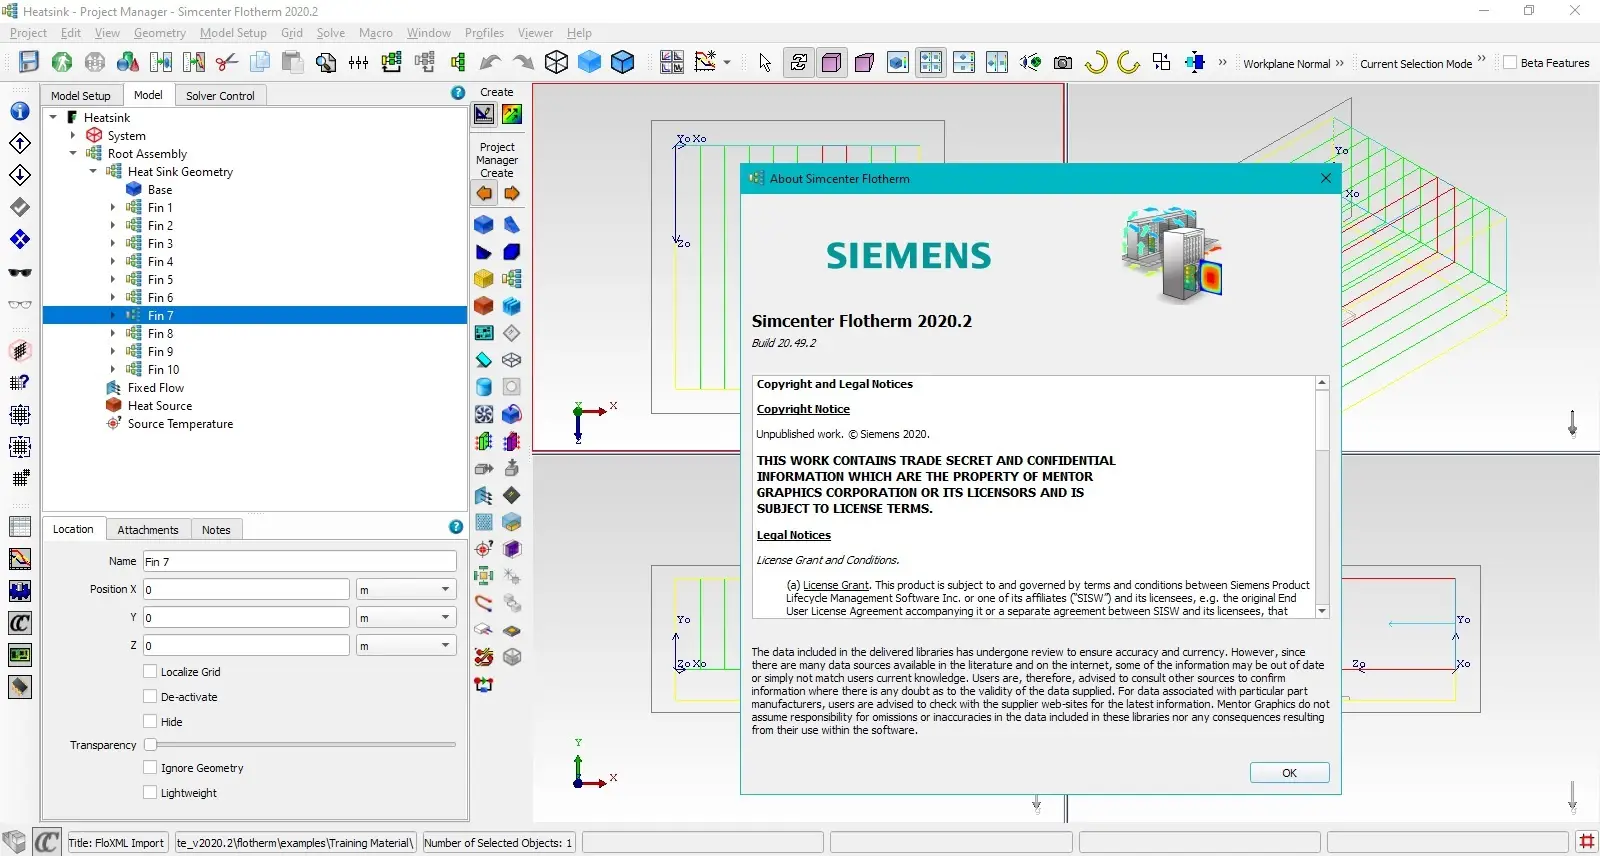Close the About Simcenter Flotherm dialog
This screenshot has width=1600, height=856.
tap(1325, 178)
